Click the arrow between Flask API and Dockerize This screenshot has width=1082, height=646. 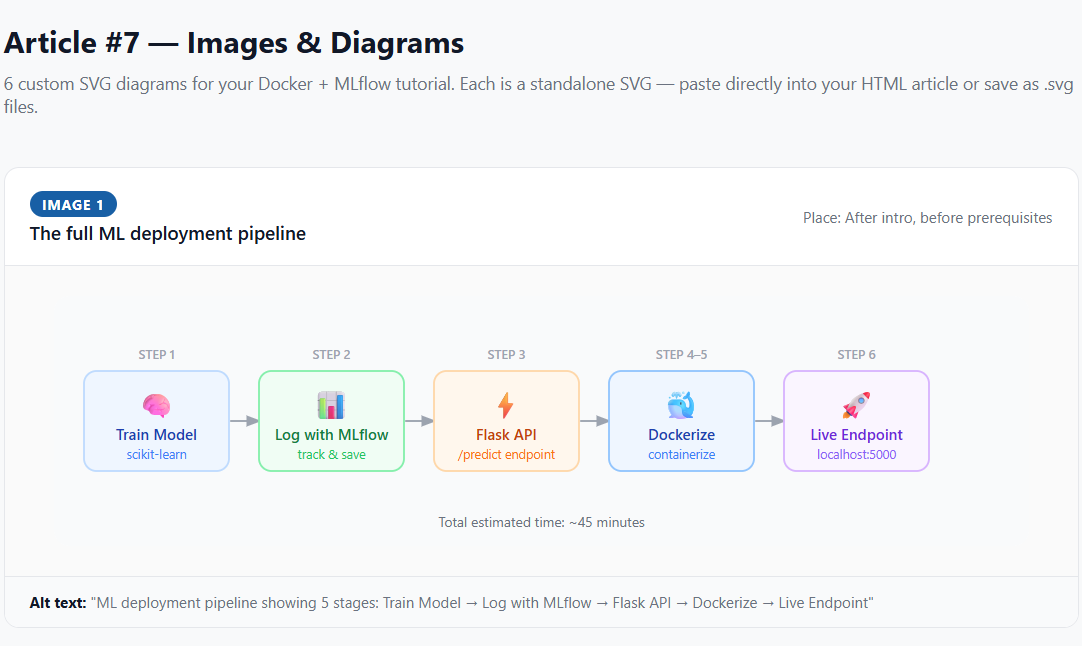pyautogui.click(x=594, y=421)
